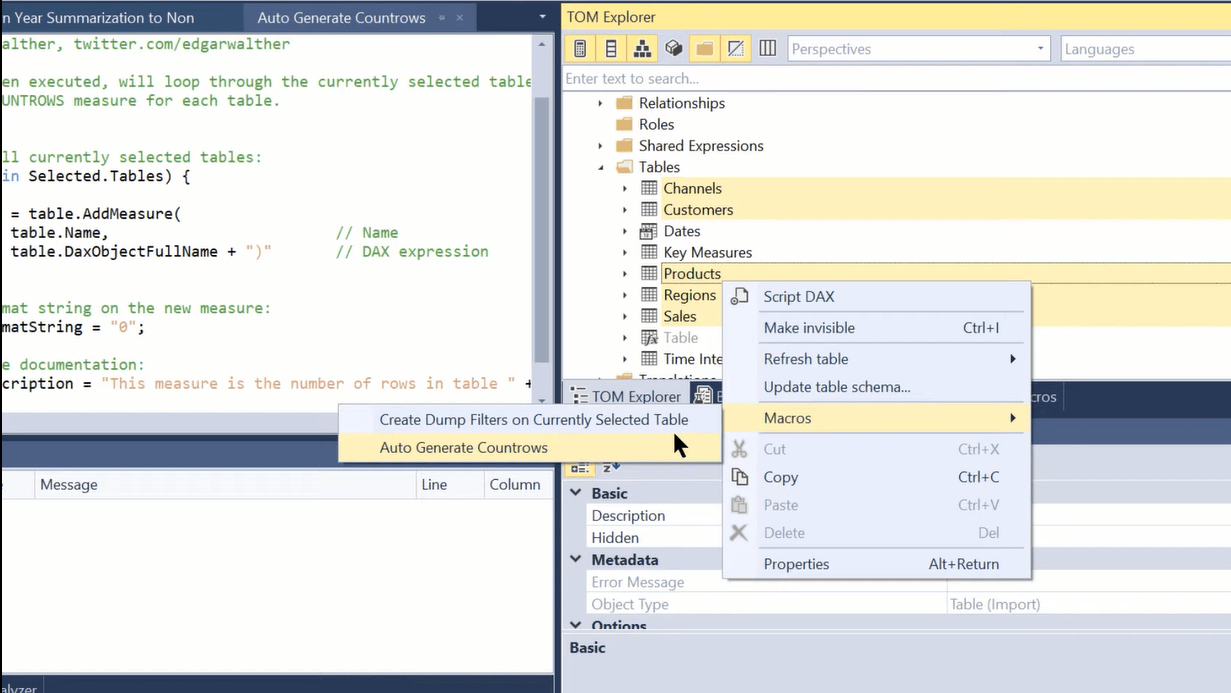Screen dimensions: 1231x693
Task: Collapse the Metadata properties section
Action: coord(576,560)
